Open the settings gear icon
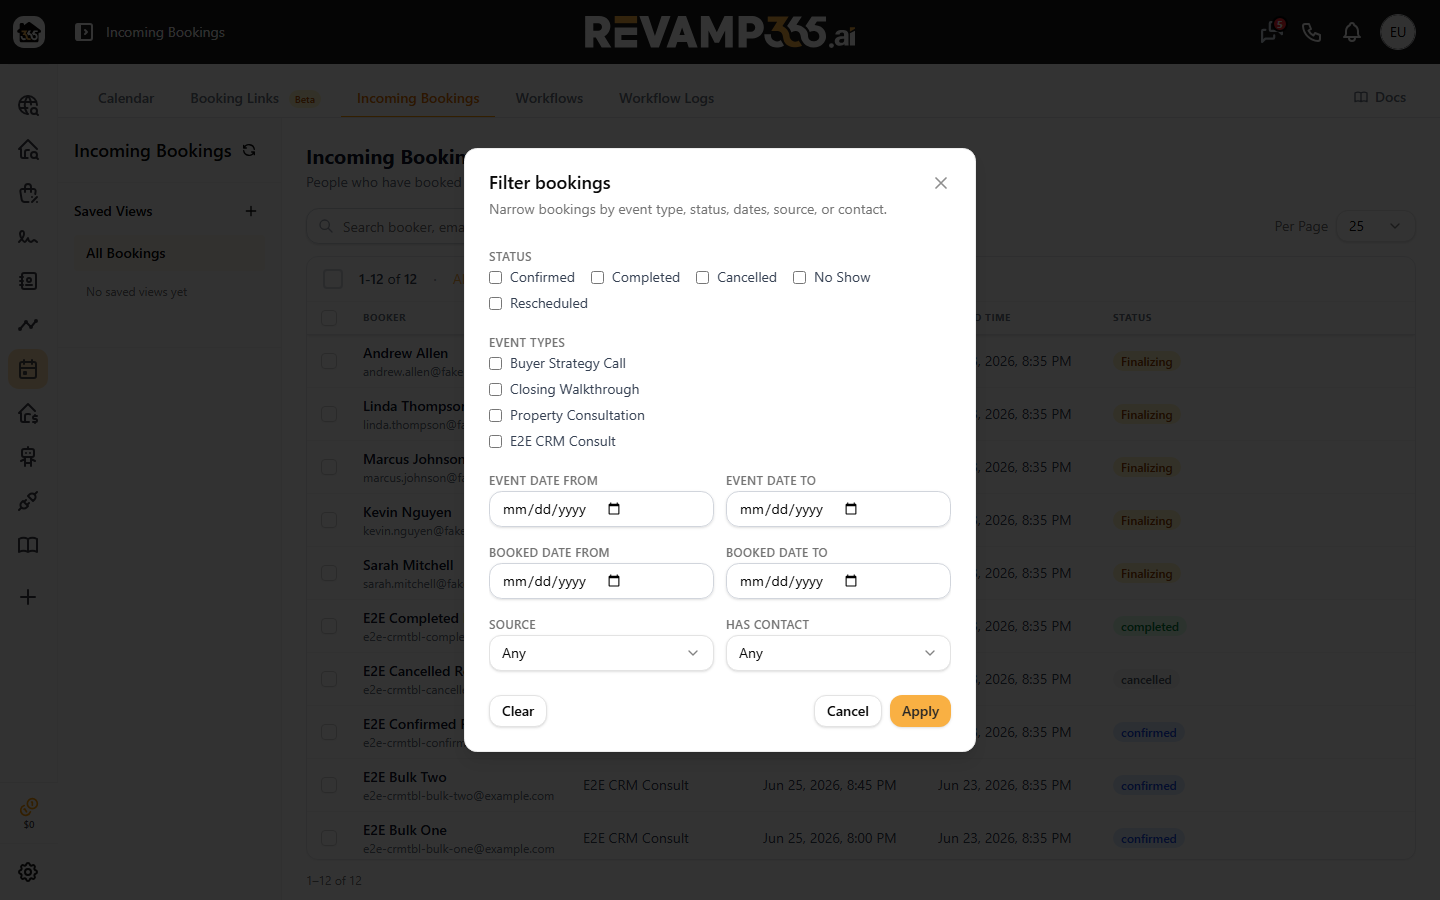 (28, 872)
